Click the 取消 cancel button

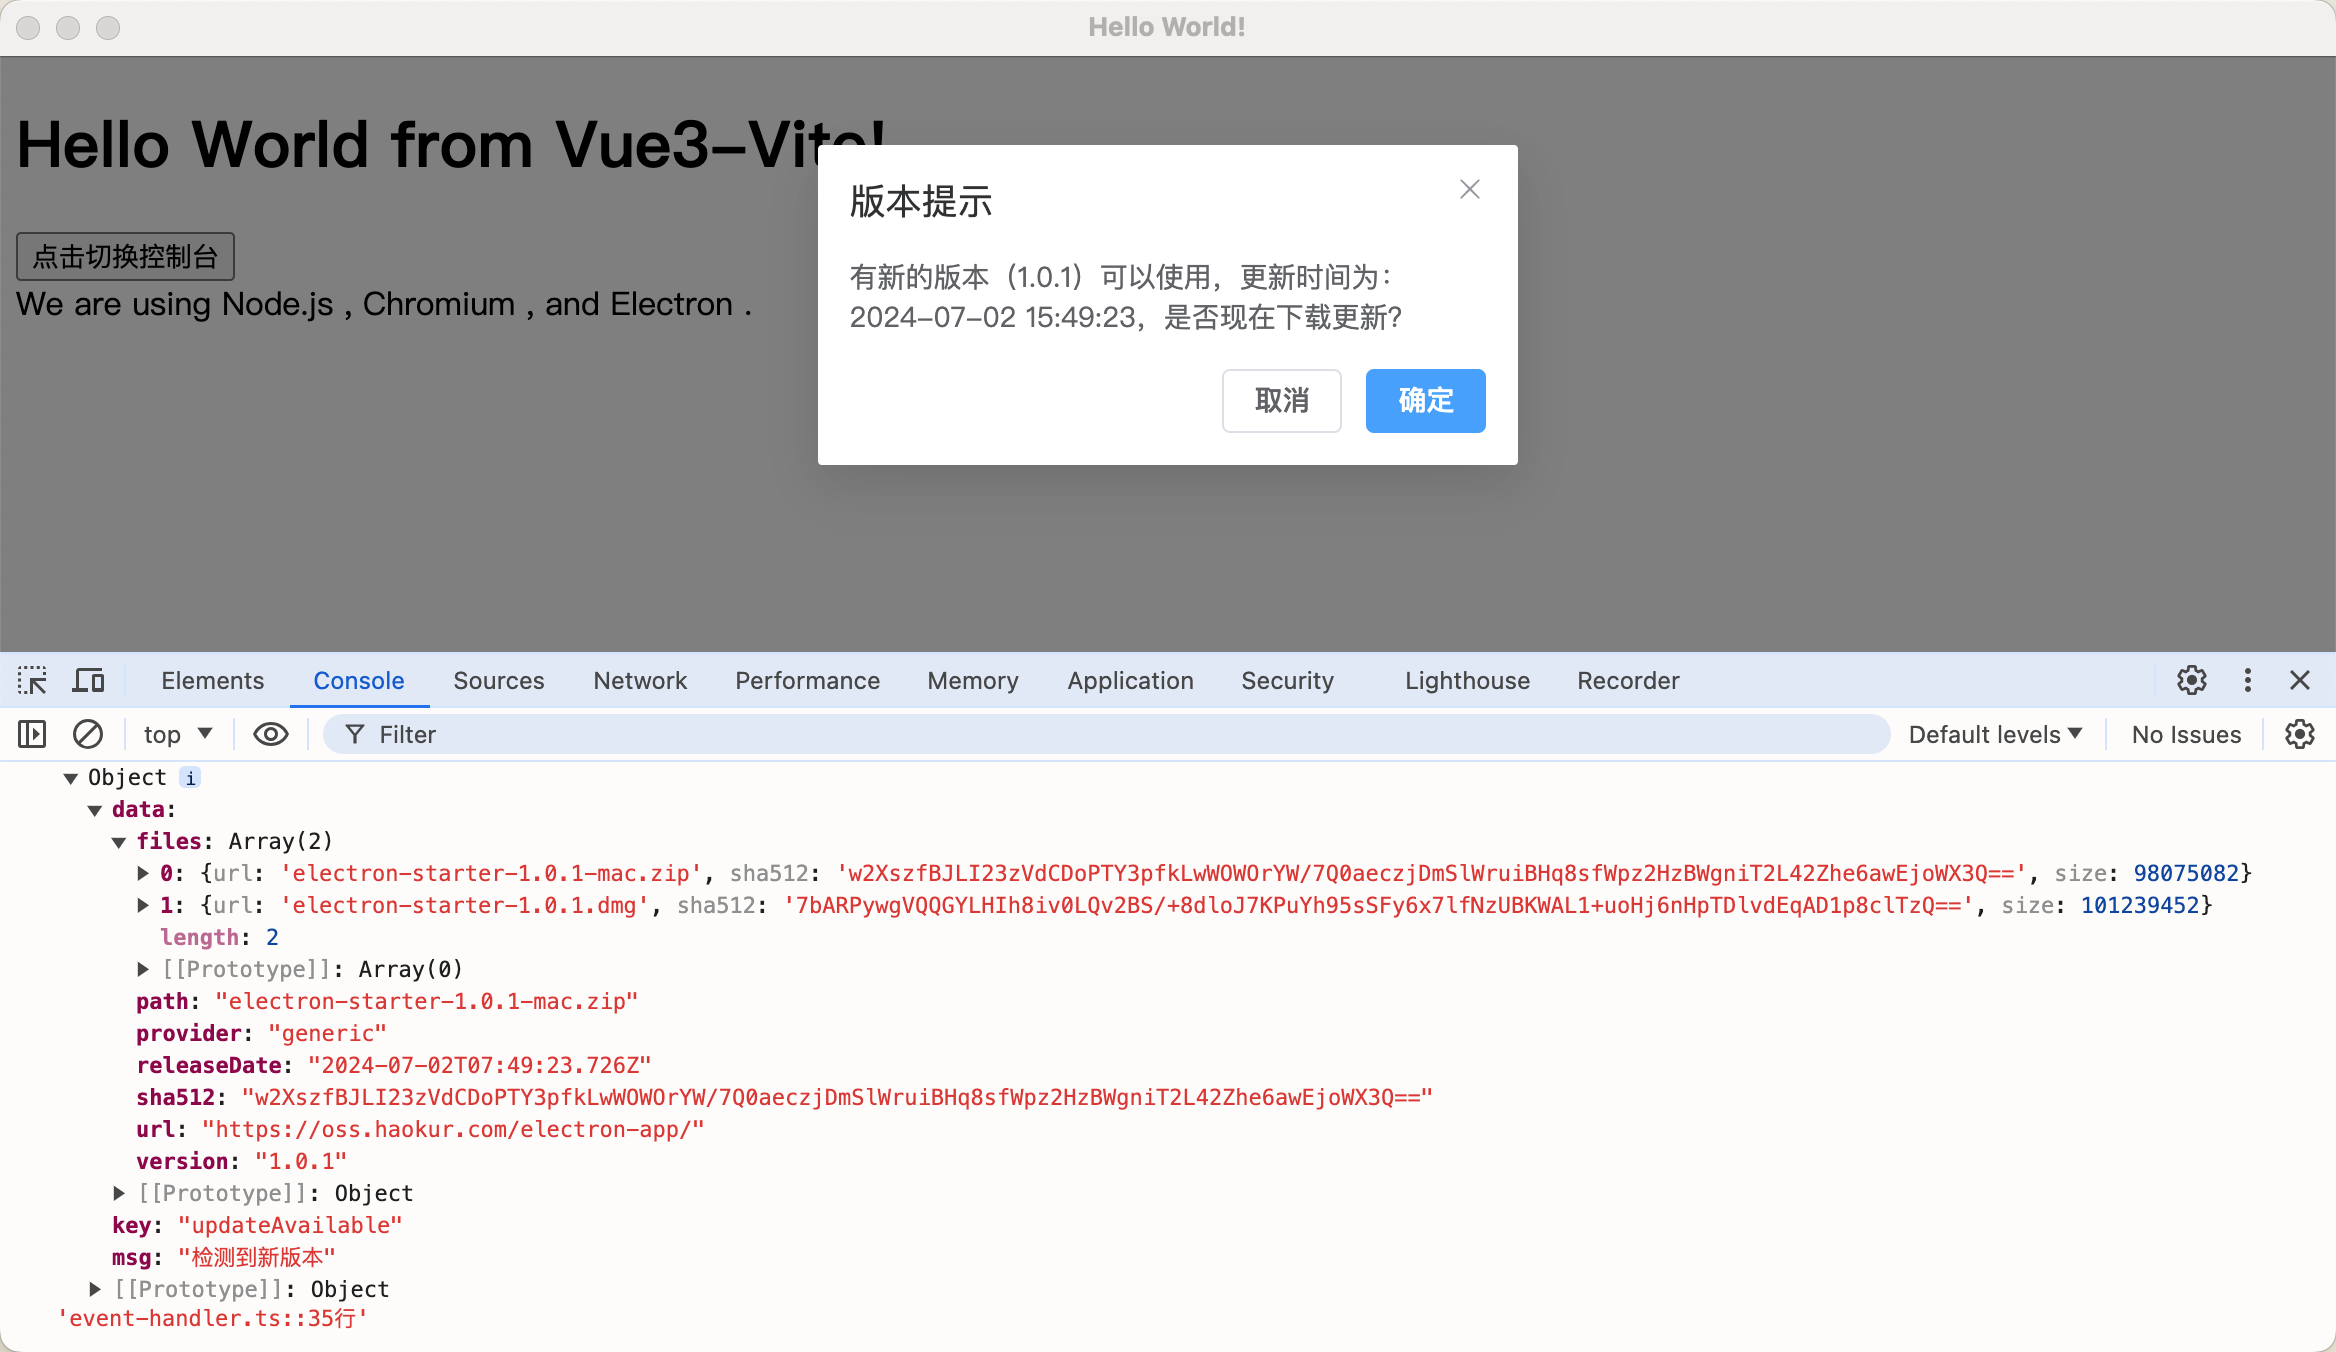1281,401
